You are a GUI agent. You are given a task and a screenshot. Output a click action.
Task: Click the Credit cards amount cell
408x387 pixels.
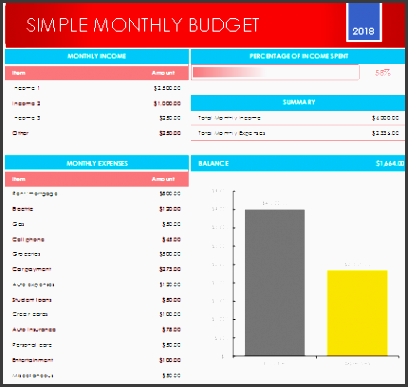point(170,314)
